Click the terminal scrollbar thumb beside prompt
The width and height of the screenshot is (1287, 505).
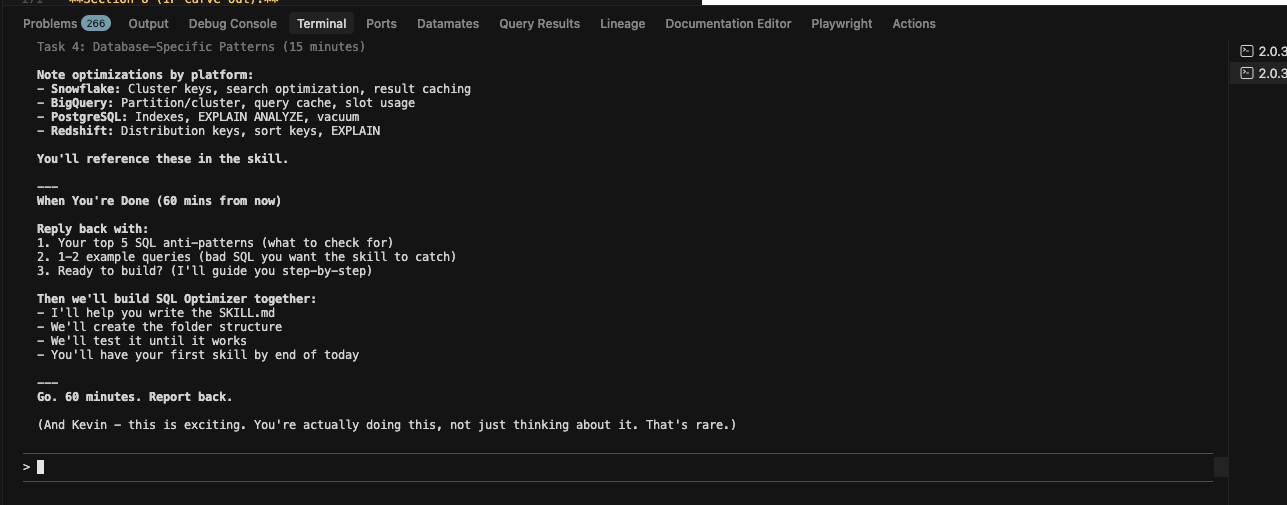1220,467
